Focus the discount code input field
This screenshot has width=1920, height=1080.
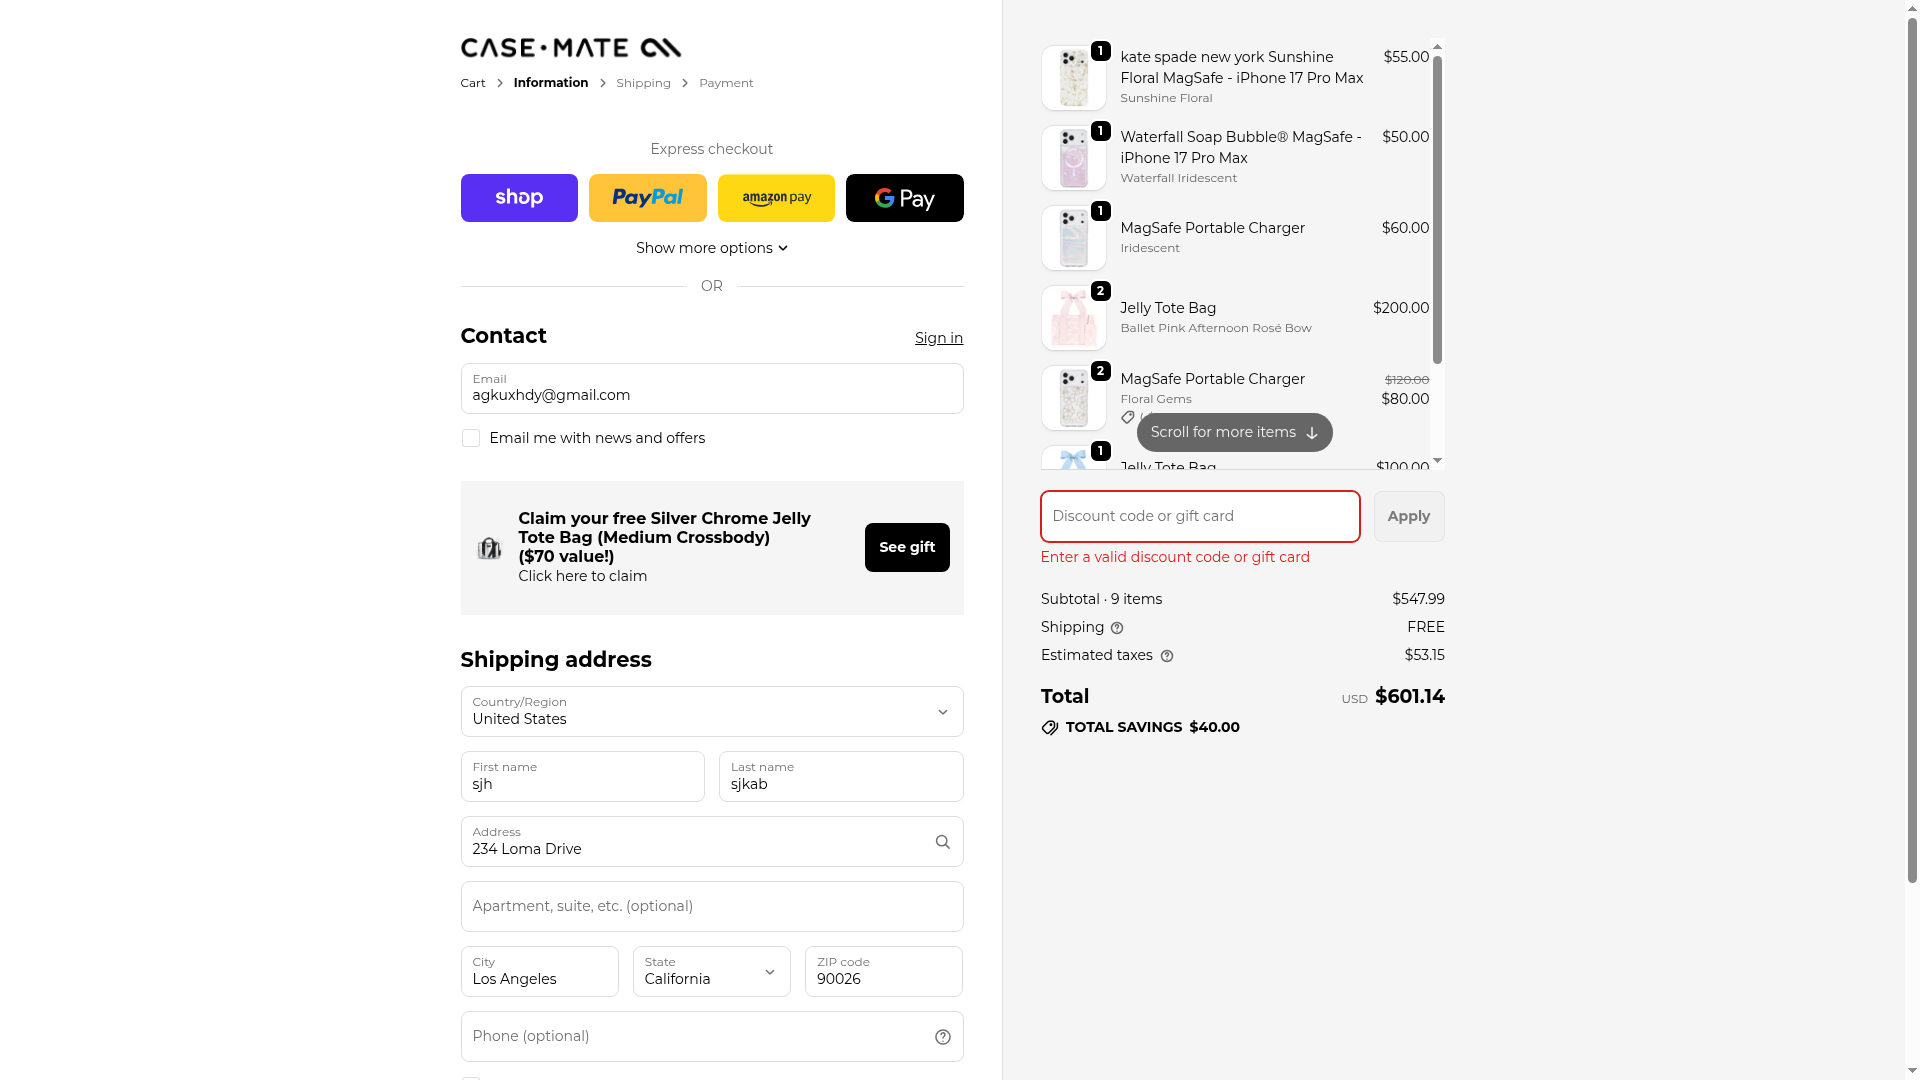tap(1199, 516)
